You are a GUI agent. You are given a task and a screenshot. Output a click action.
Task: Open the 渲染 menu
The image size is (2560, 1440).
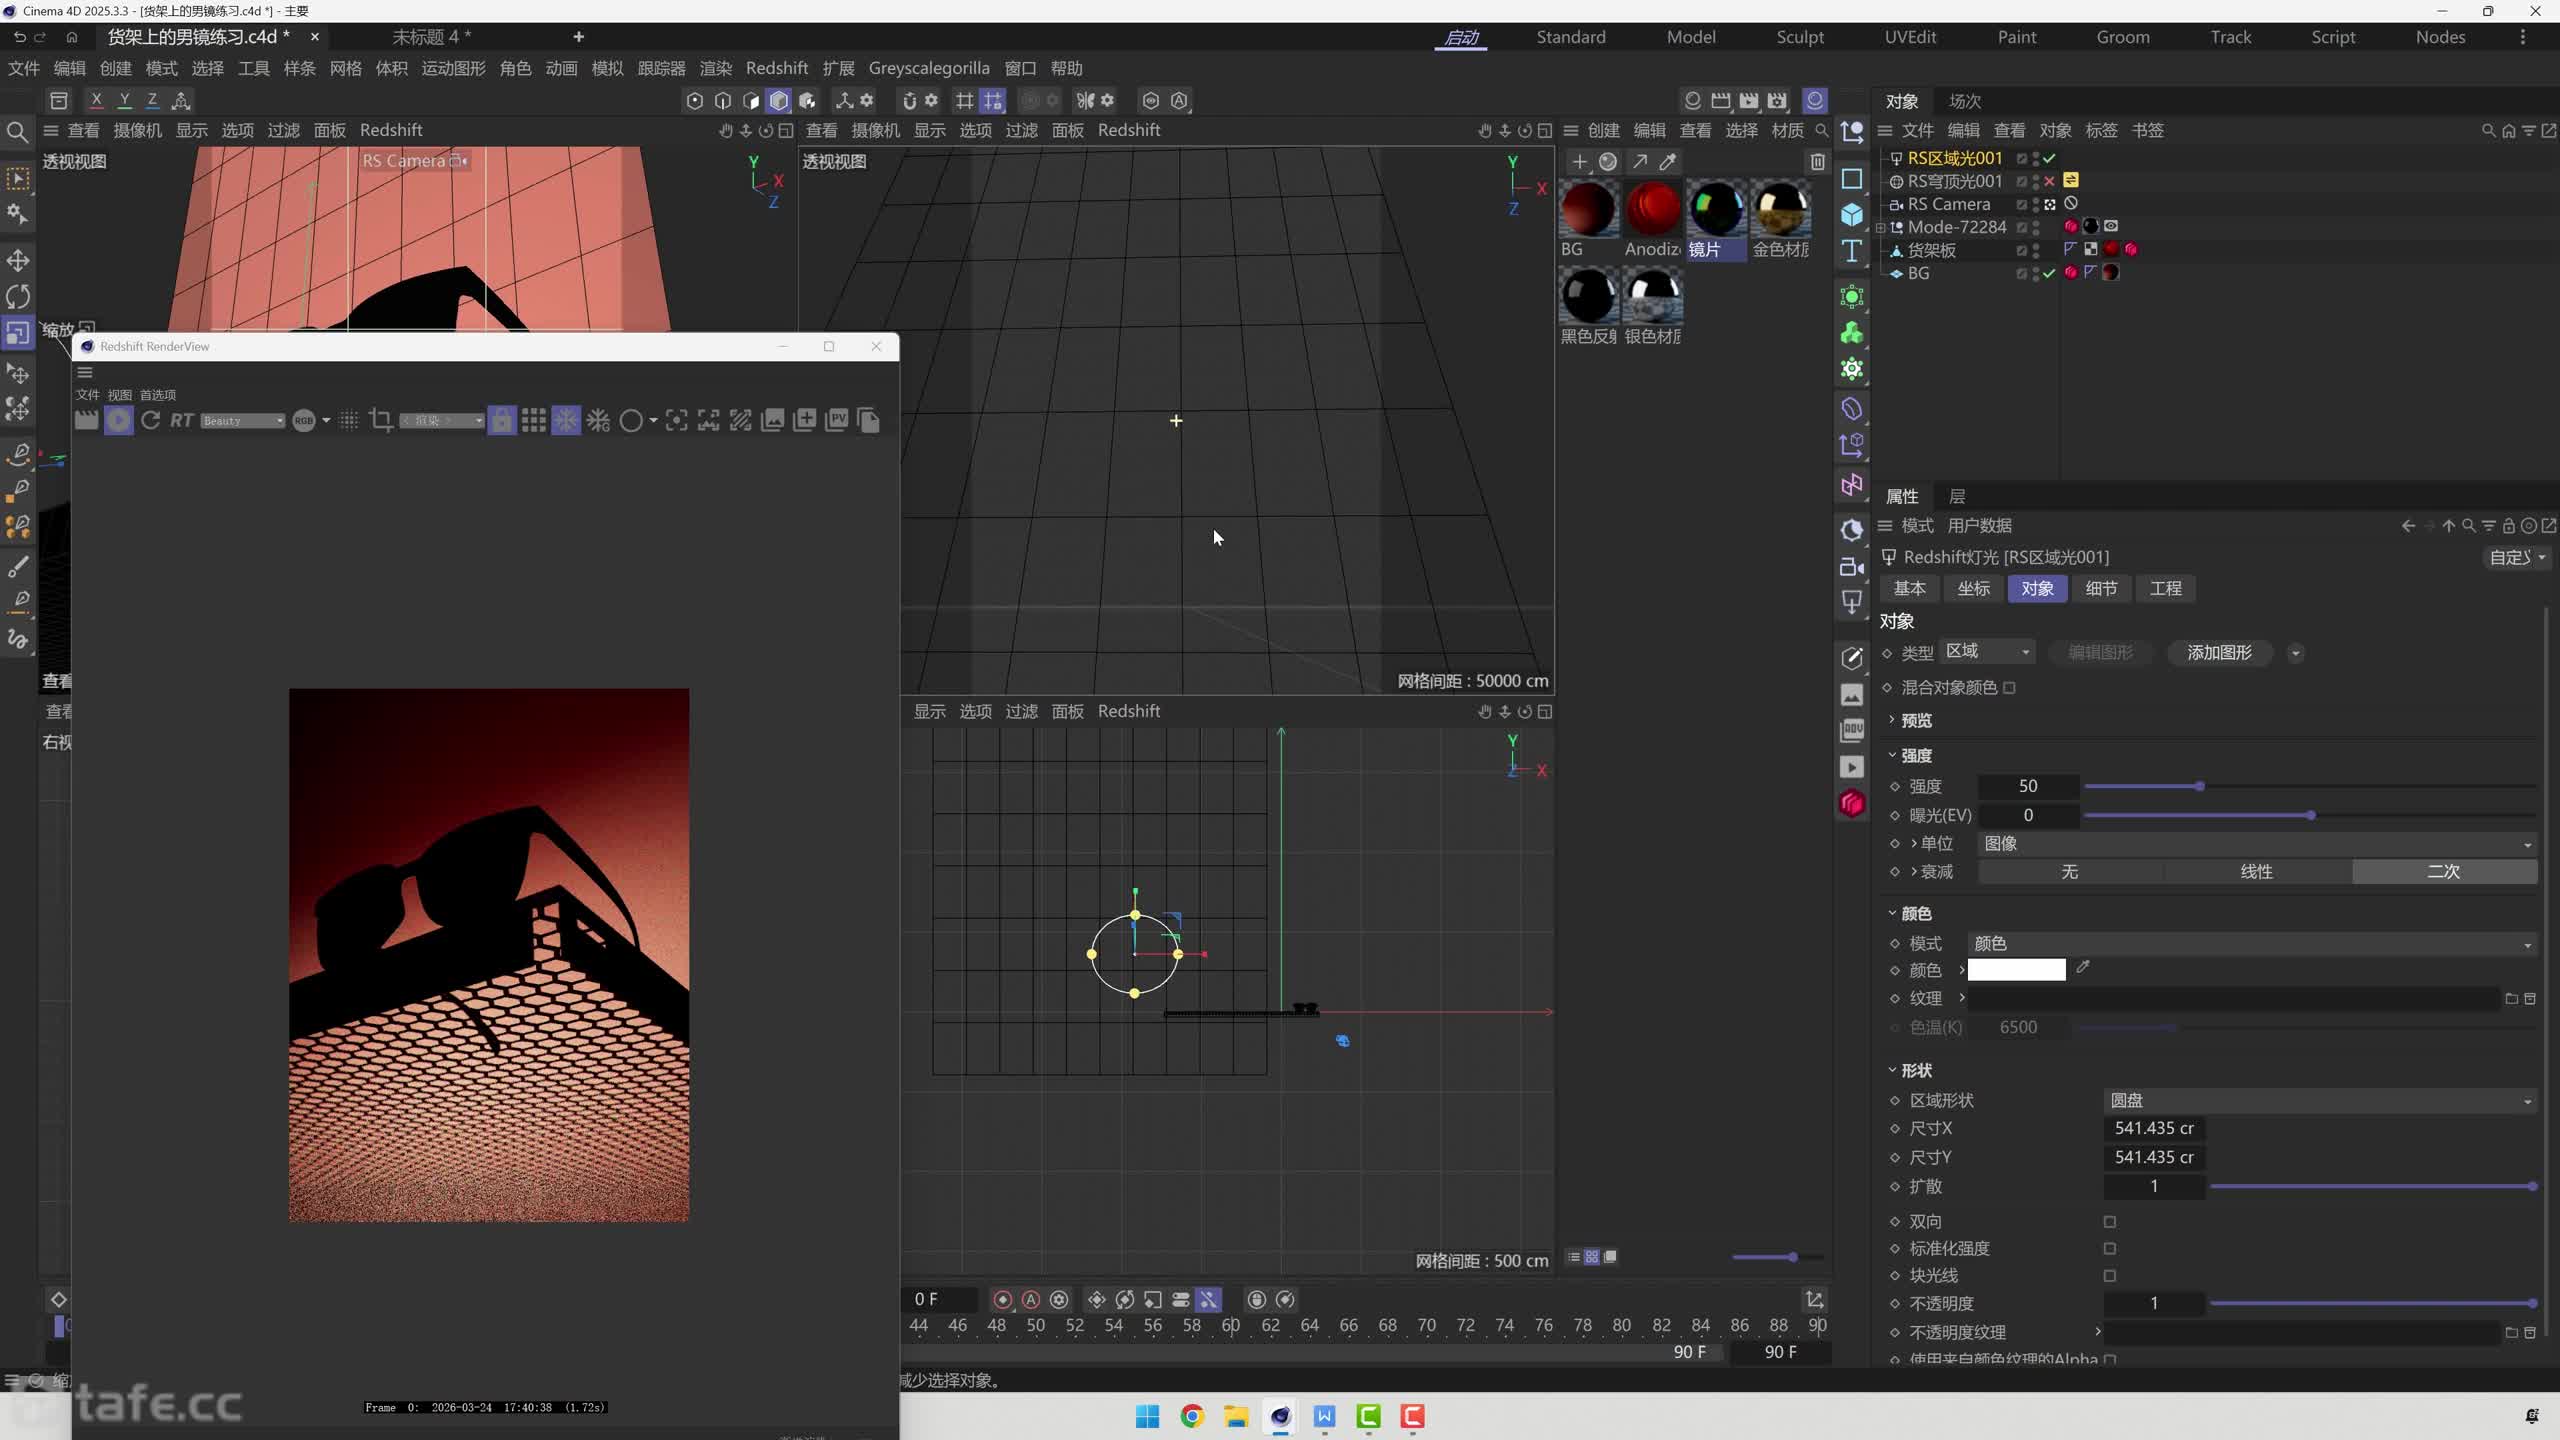[716, 68]
